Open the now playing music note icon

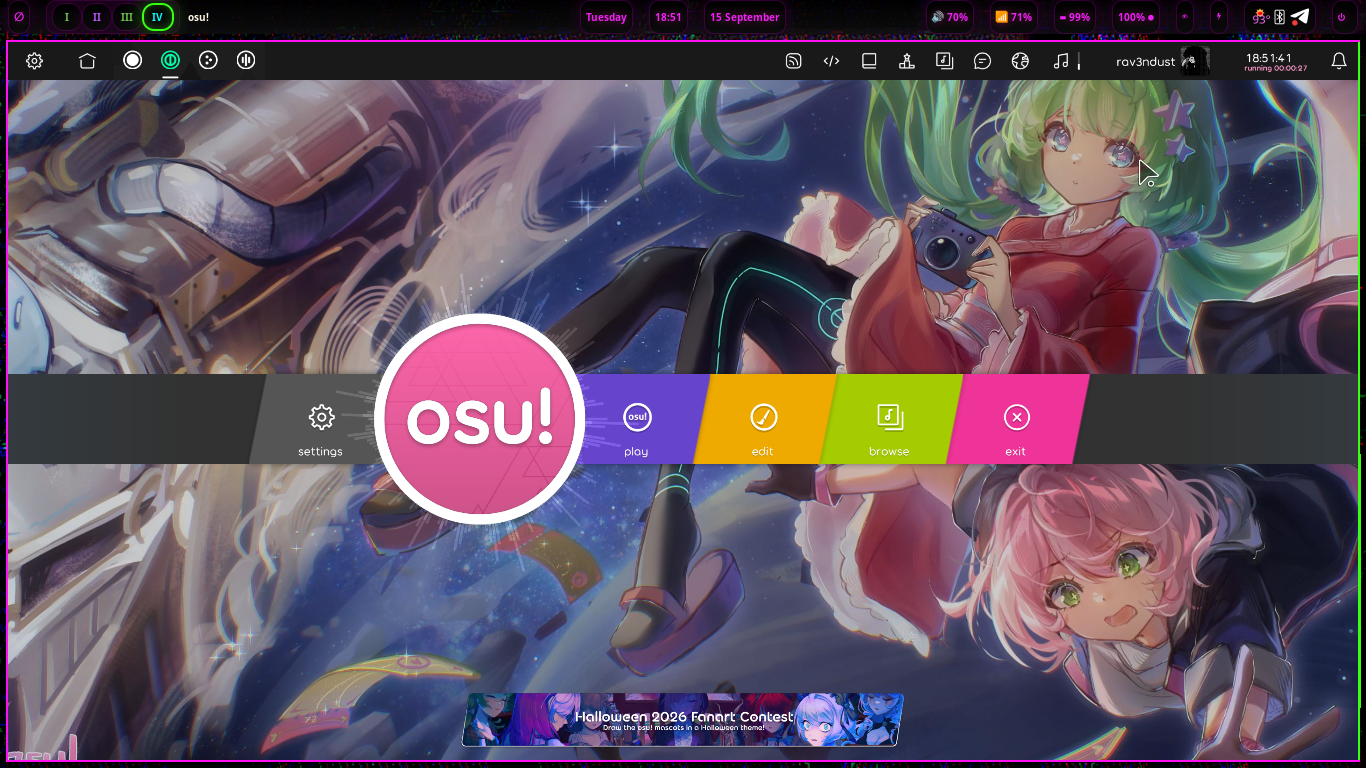(x=1061, y=61)
